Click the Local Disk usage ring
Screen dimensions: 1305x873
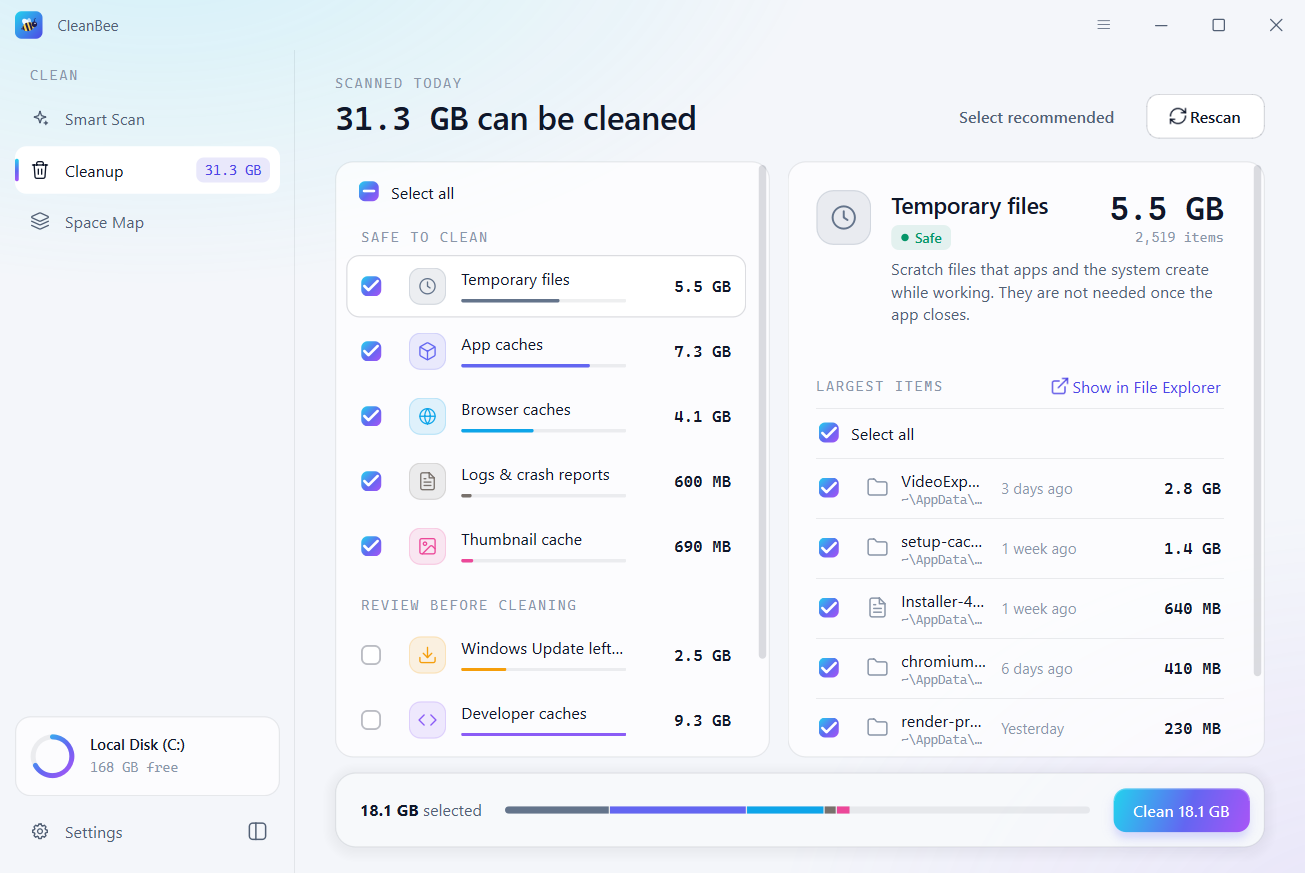pyautogui.click(x=52, y=756)
